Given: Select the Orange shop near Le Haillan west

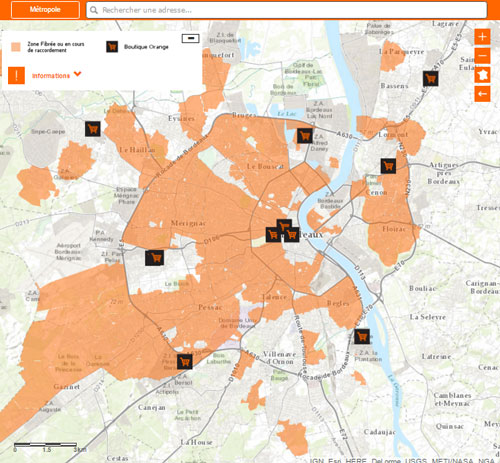Looking at the screenshot, I should click(x=93, y=129).
